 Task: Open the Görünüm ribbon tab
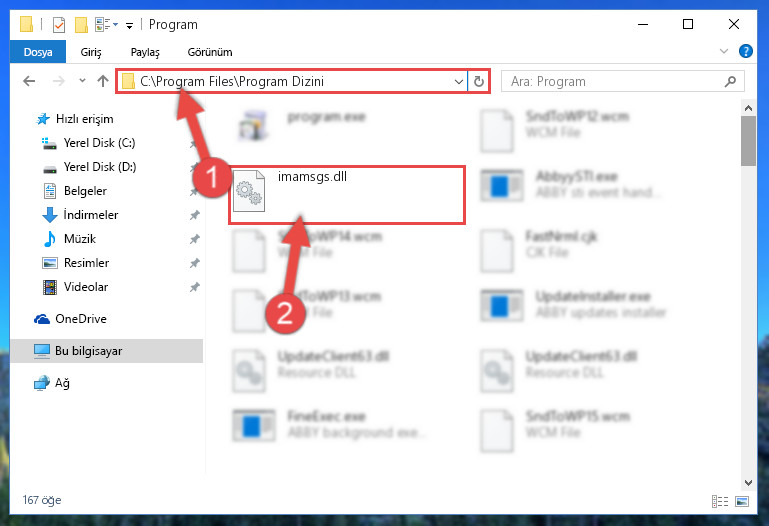coord(210,52)
